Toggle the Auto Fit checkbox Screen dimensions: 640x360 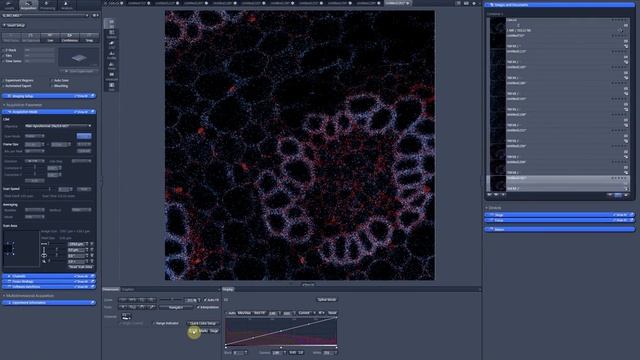pos(205,300)
